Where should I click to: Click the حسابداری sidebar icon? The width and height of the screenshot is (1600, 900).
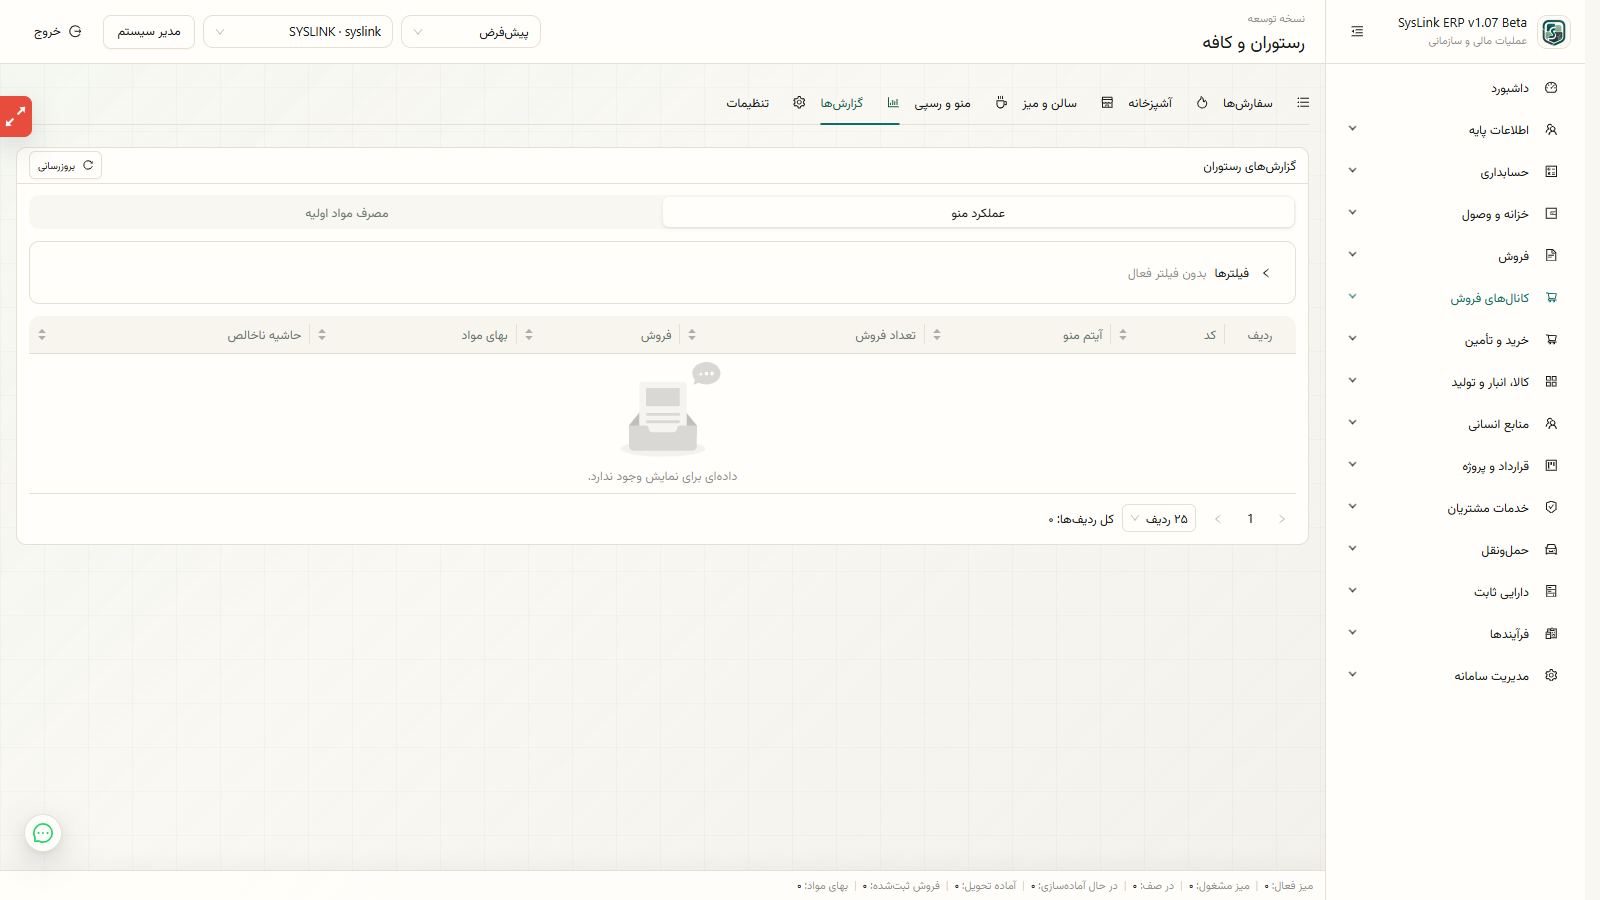[1551, 172]
